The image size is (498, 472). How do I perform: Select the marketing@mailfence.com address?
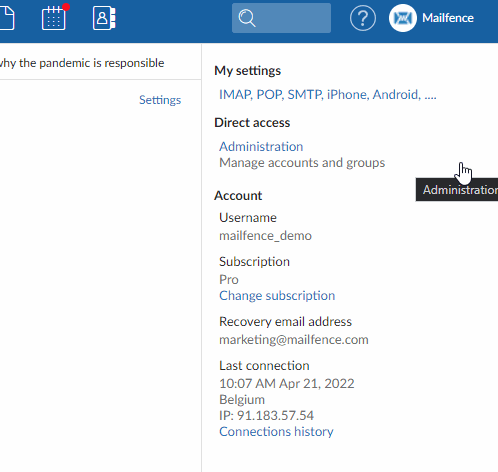(x=294, y=340)
